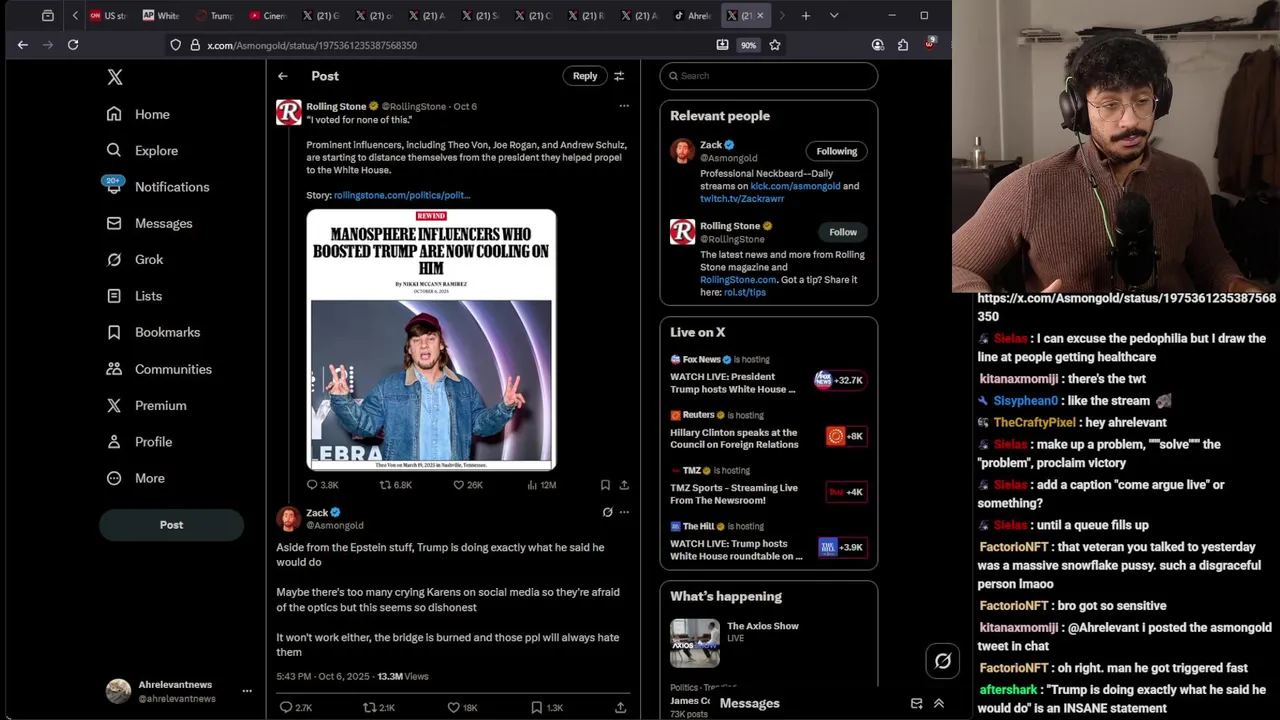
Task: Open new message icon in Messages drawer
Action: tap(916, 703)
